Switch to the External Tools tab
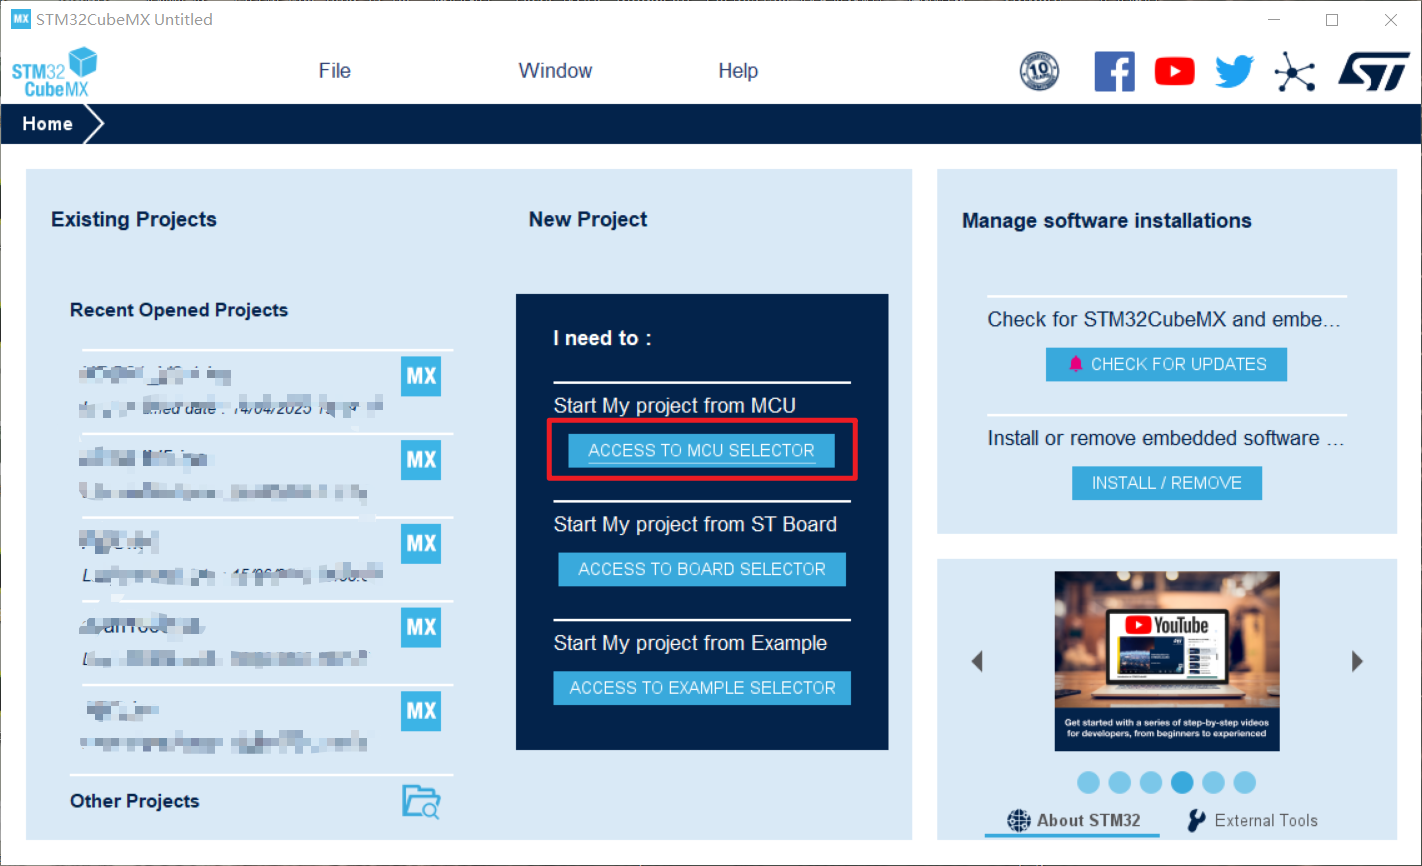Screen dimensions: 1422x866 coord(1252,821)
